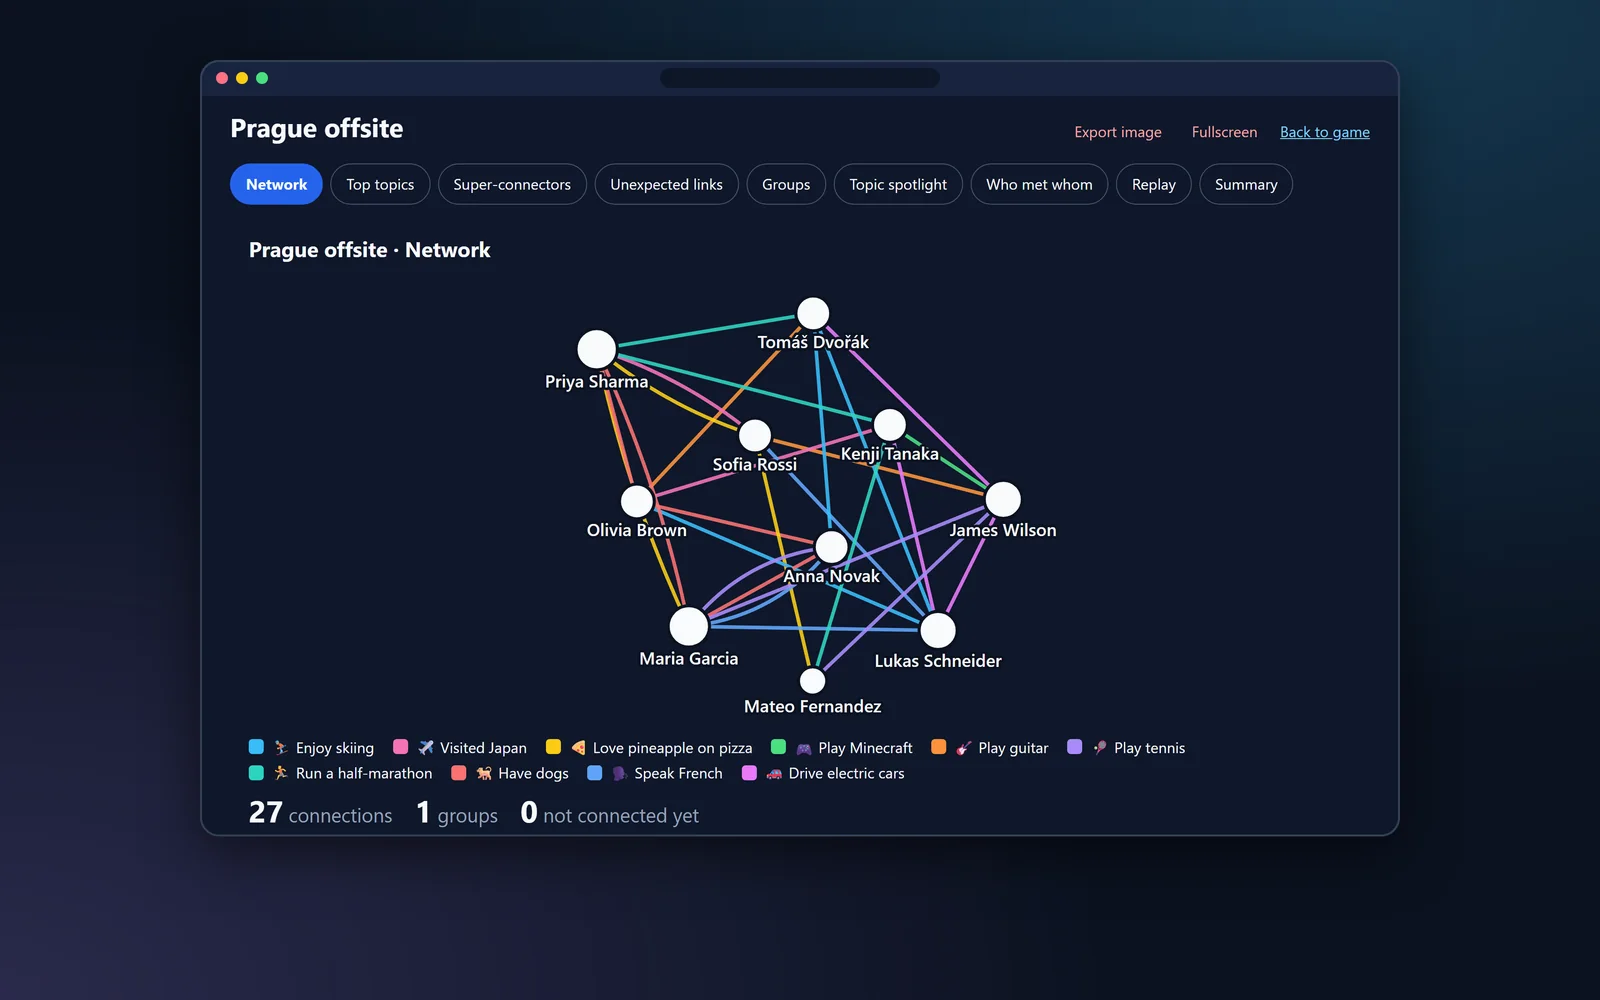The width and height of the screenshot is (1600, 1000).
Task: Click Sofia Rossi's node
Action: [x=755, y=435]
